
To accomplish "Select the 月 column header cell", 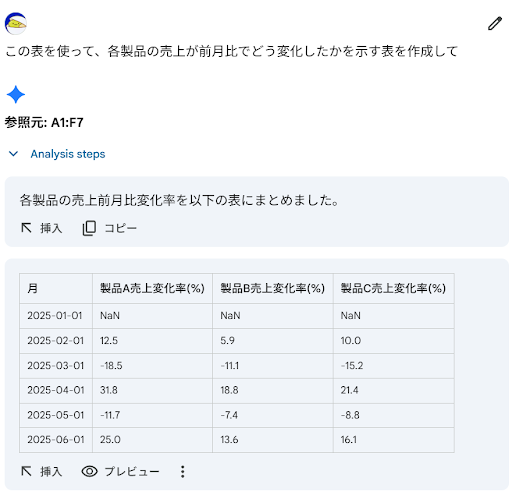I will coord(56,288).
